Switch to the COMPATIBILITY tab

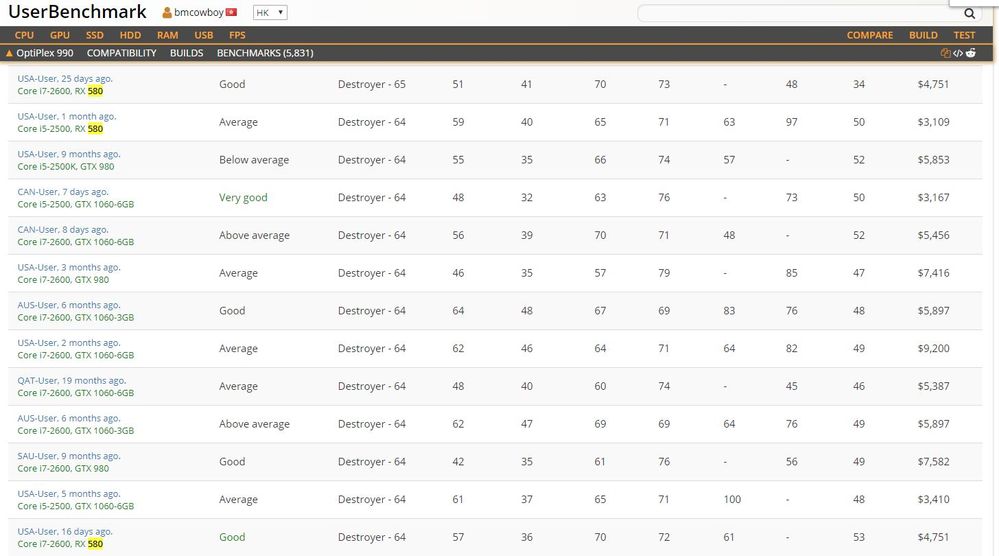click(122, 53)
